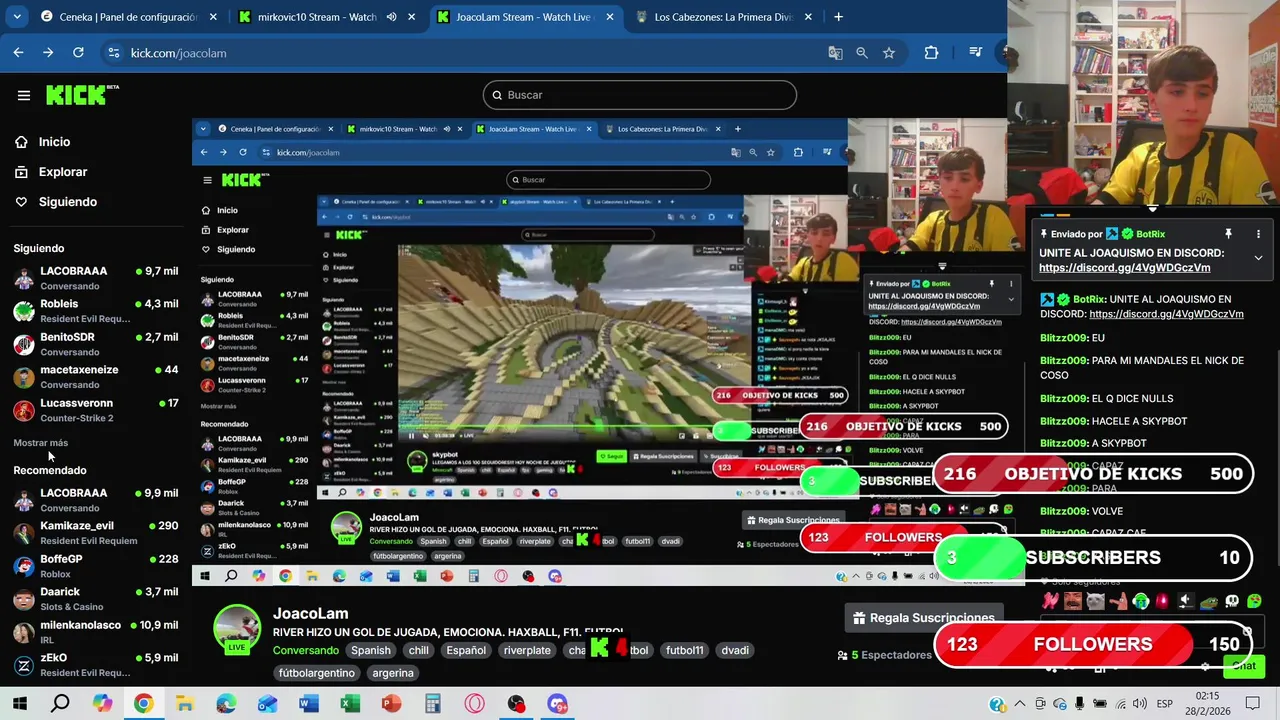Click the green Chat send button
Screen dimensions: 1280x720
tap(1243, 666)
